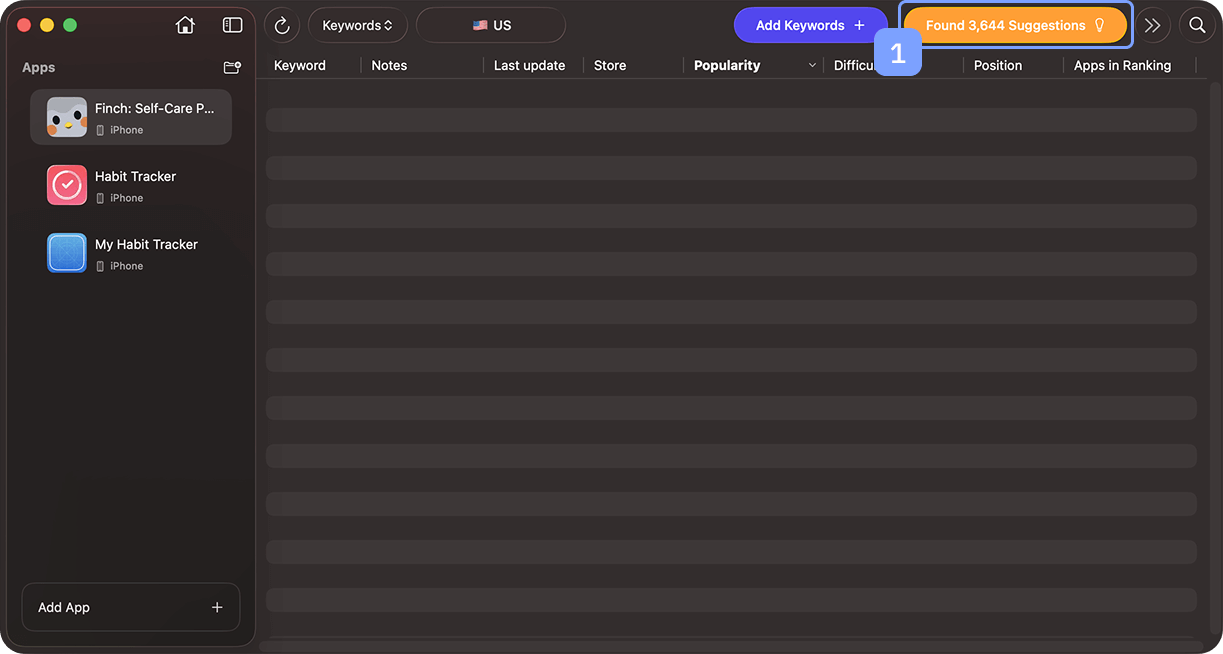Click the Apps in Ranking column header
The width and height of the screenshot is (1223, 654).
point(1122,65)
